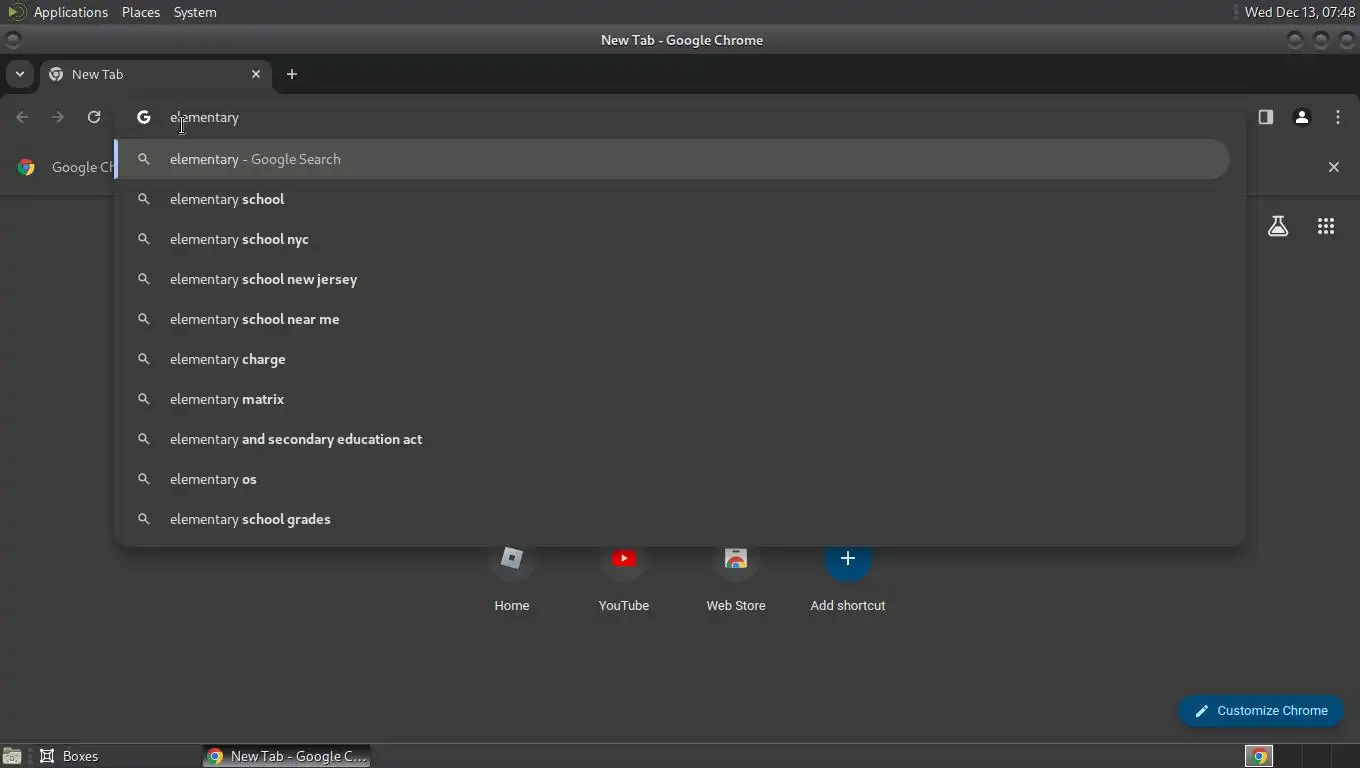This screenshot has height=768, width=1360.
Task: Choose elementary and secondary education act
Action: tap(672, 439)
